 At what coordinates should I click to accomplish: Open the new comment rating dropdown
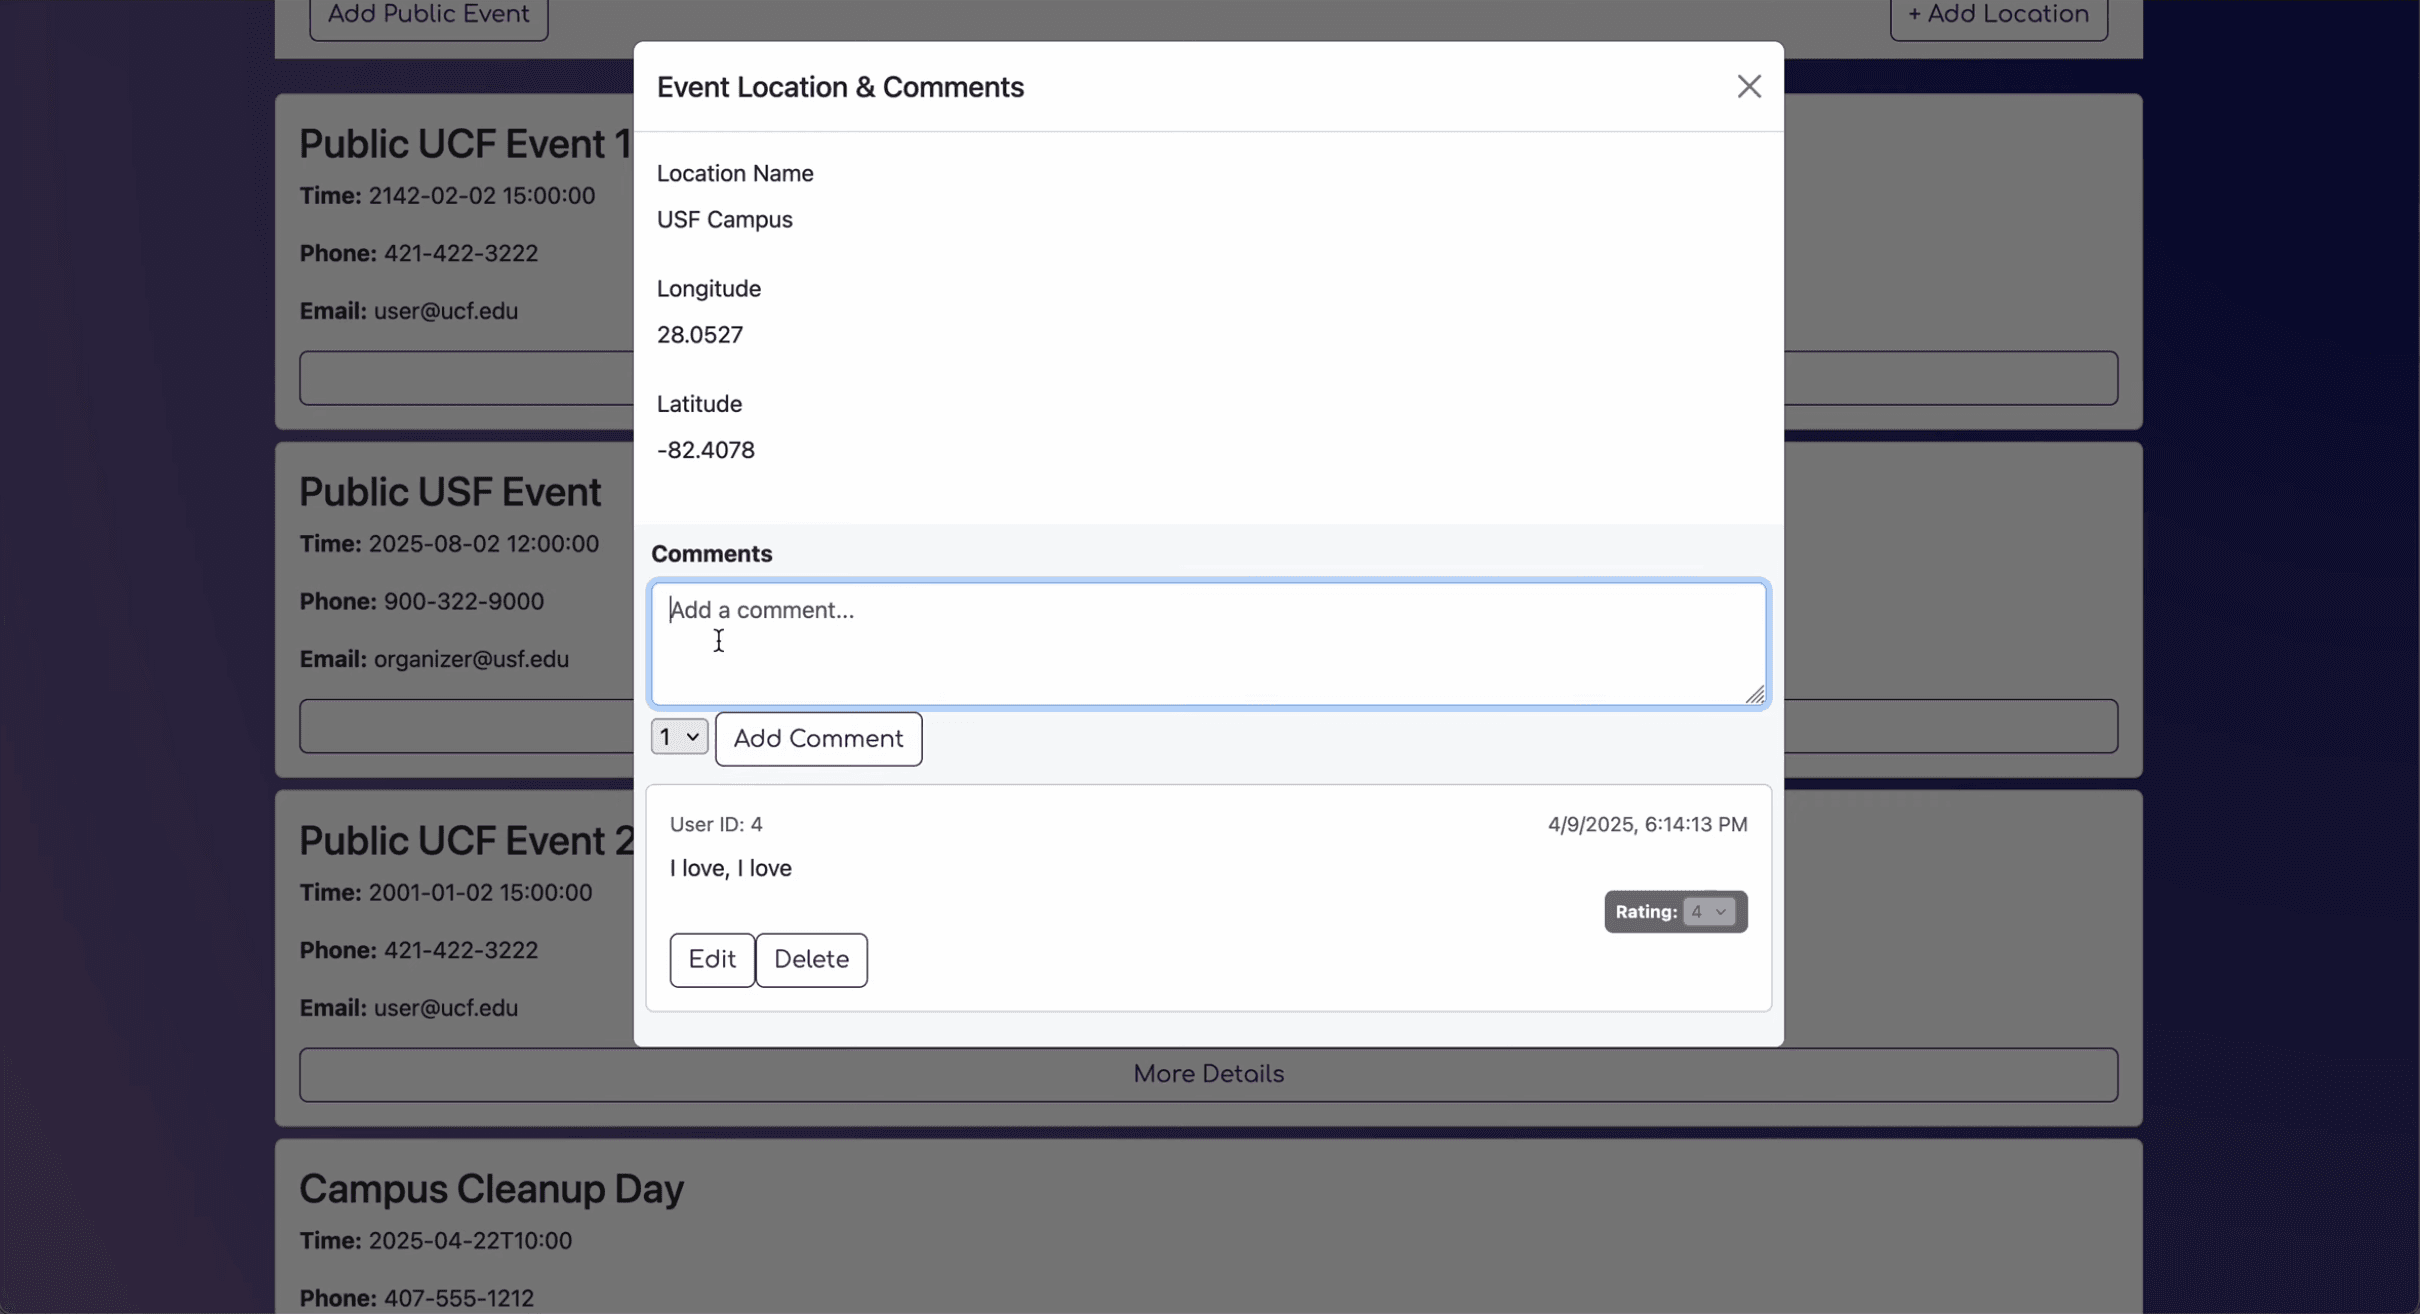679,737
